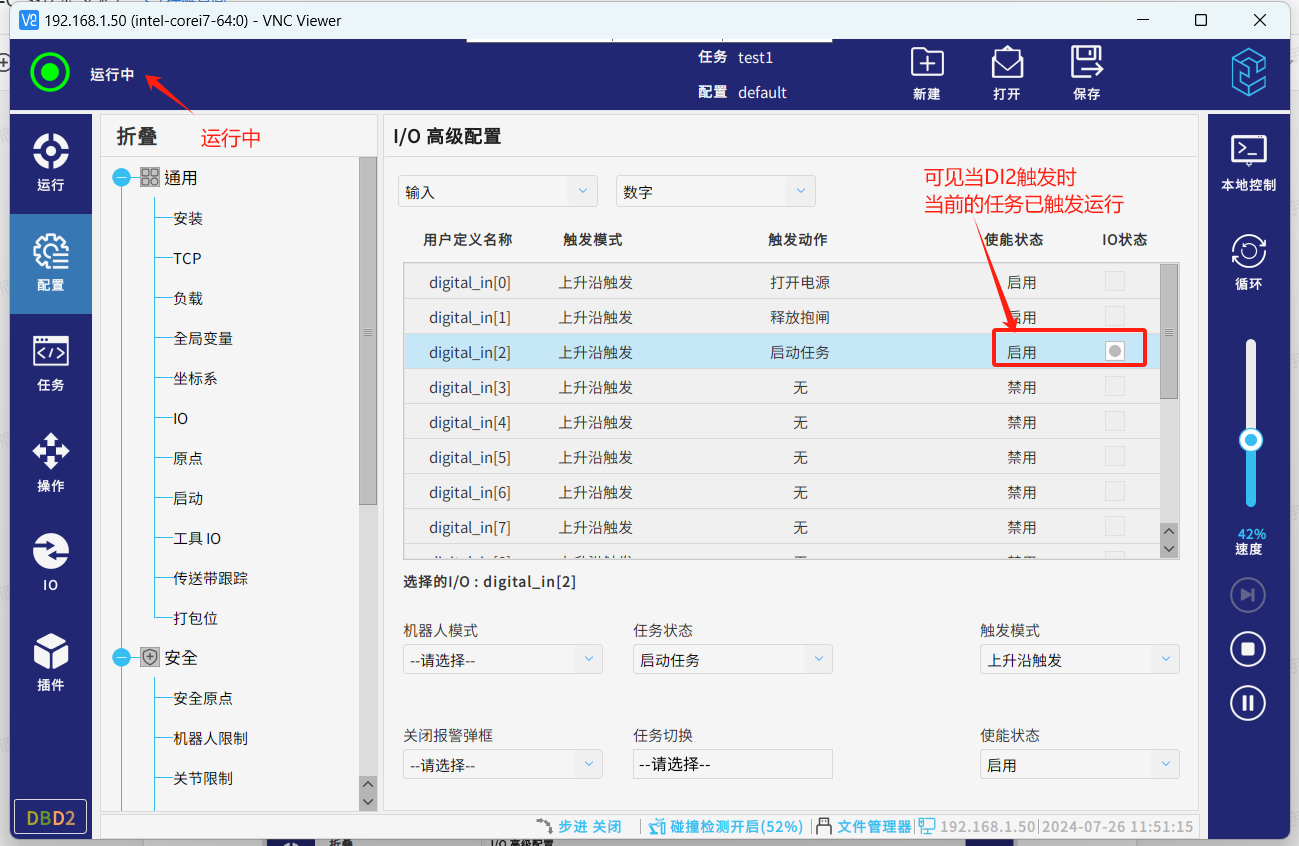Collapse the 通用 tree section
The width and height of the screenshot is (1299, 846).
coord(122,178)
